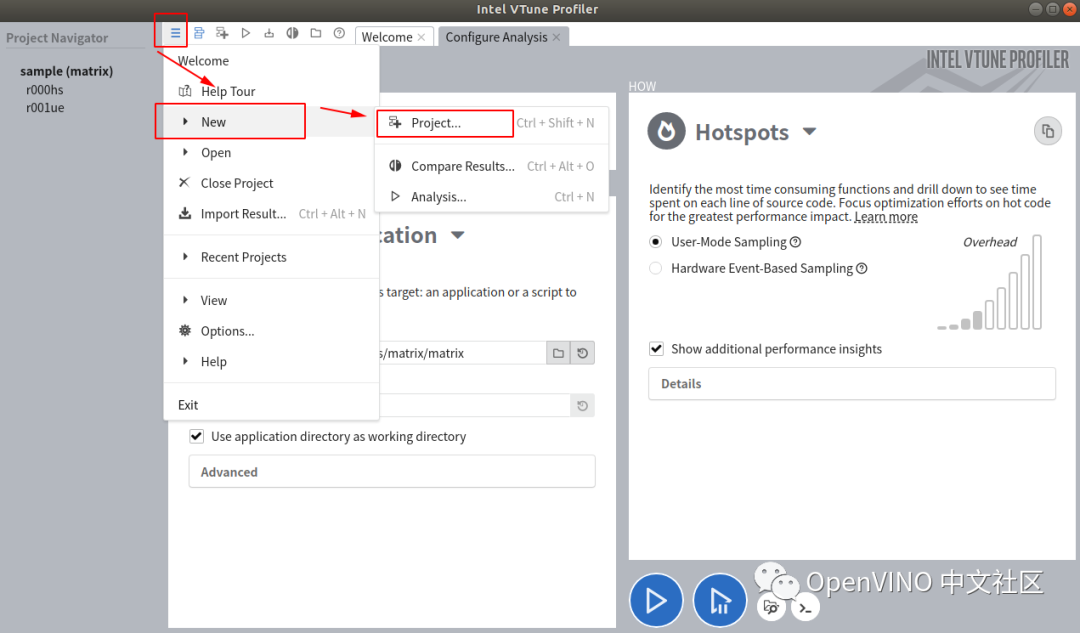The height and width of the screenshot is (633, 1080).
Task: Follow the Learn more link
Action: (x=886, y=217)
